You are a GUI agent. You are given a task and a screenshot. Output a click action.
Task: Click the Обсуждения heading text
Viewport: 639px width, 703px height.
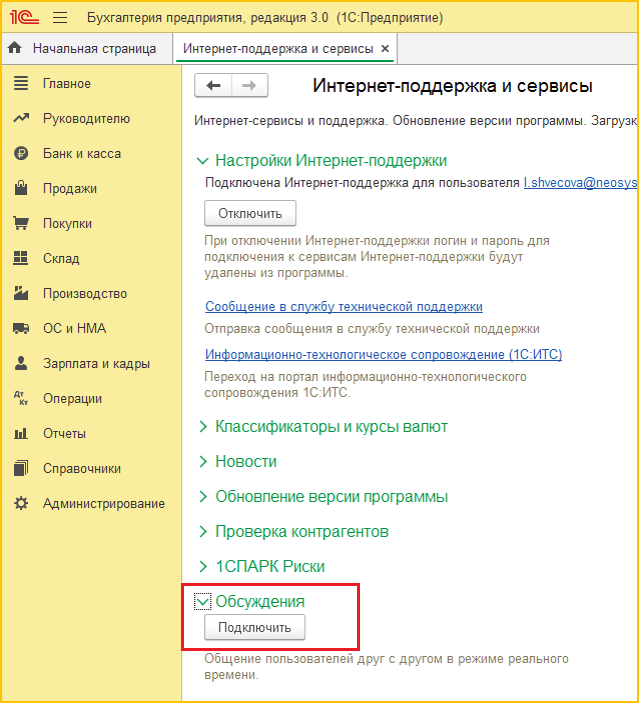click(260, 601)
